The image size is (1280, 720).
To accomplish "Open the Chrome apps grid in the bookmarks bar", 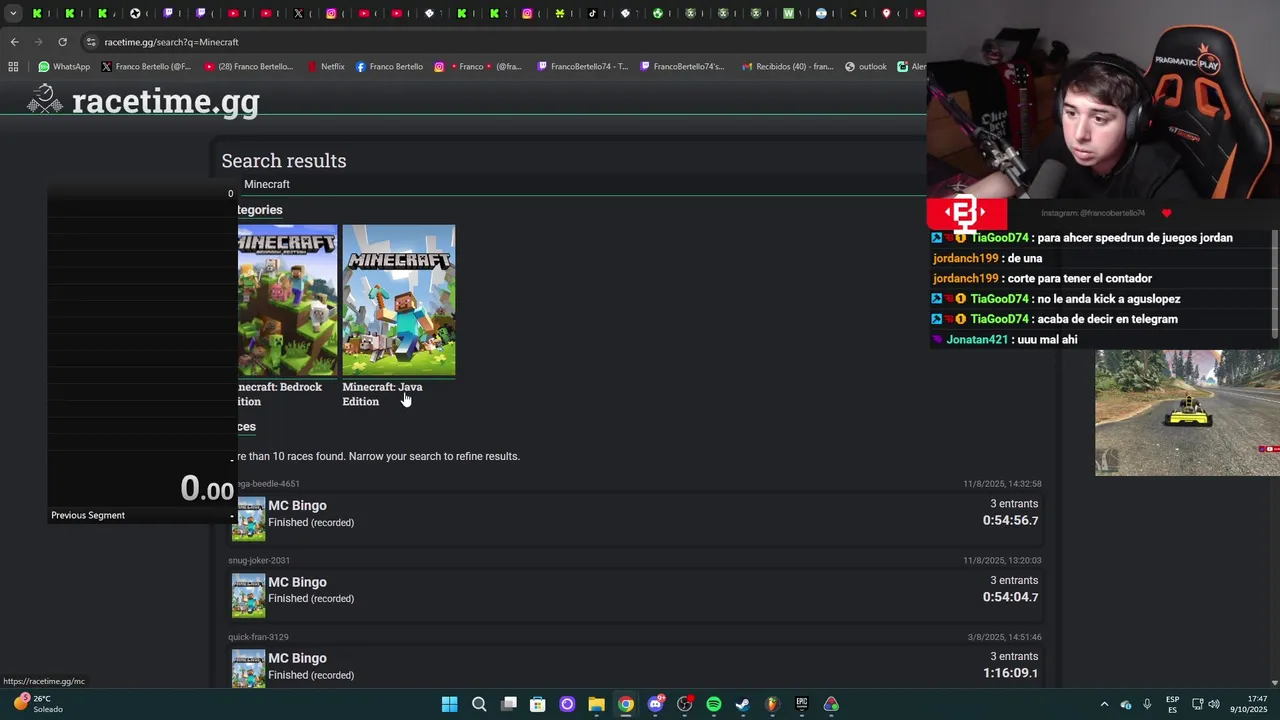I will (x=13, y=67).
